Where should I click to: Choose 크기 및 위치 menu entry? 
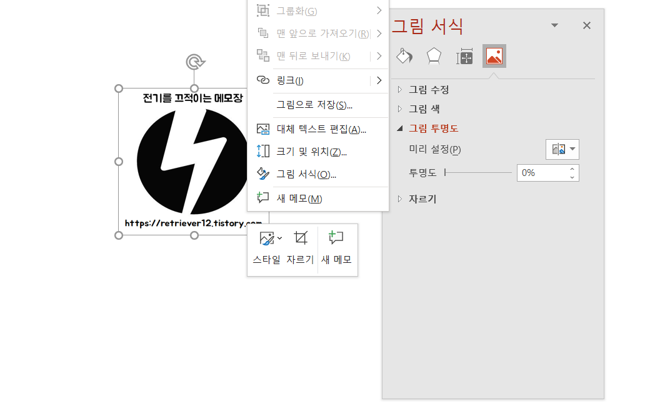click(x=318, y=152)
